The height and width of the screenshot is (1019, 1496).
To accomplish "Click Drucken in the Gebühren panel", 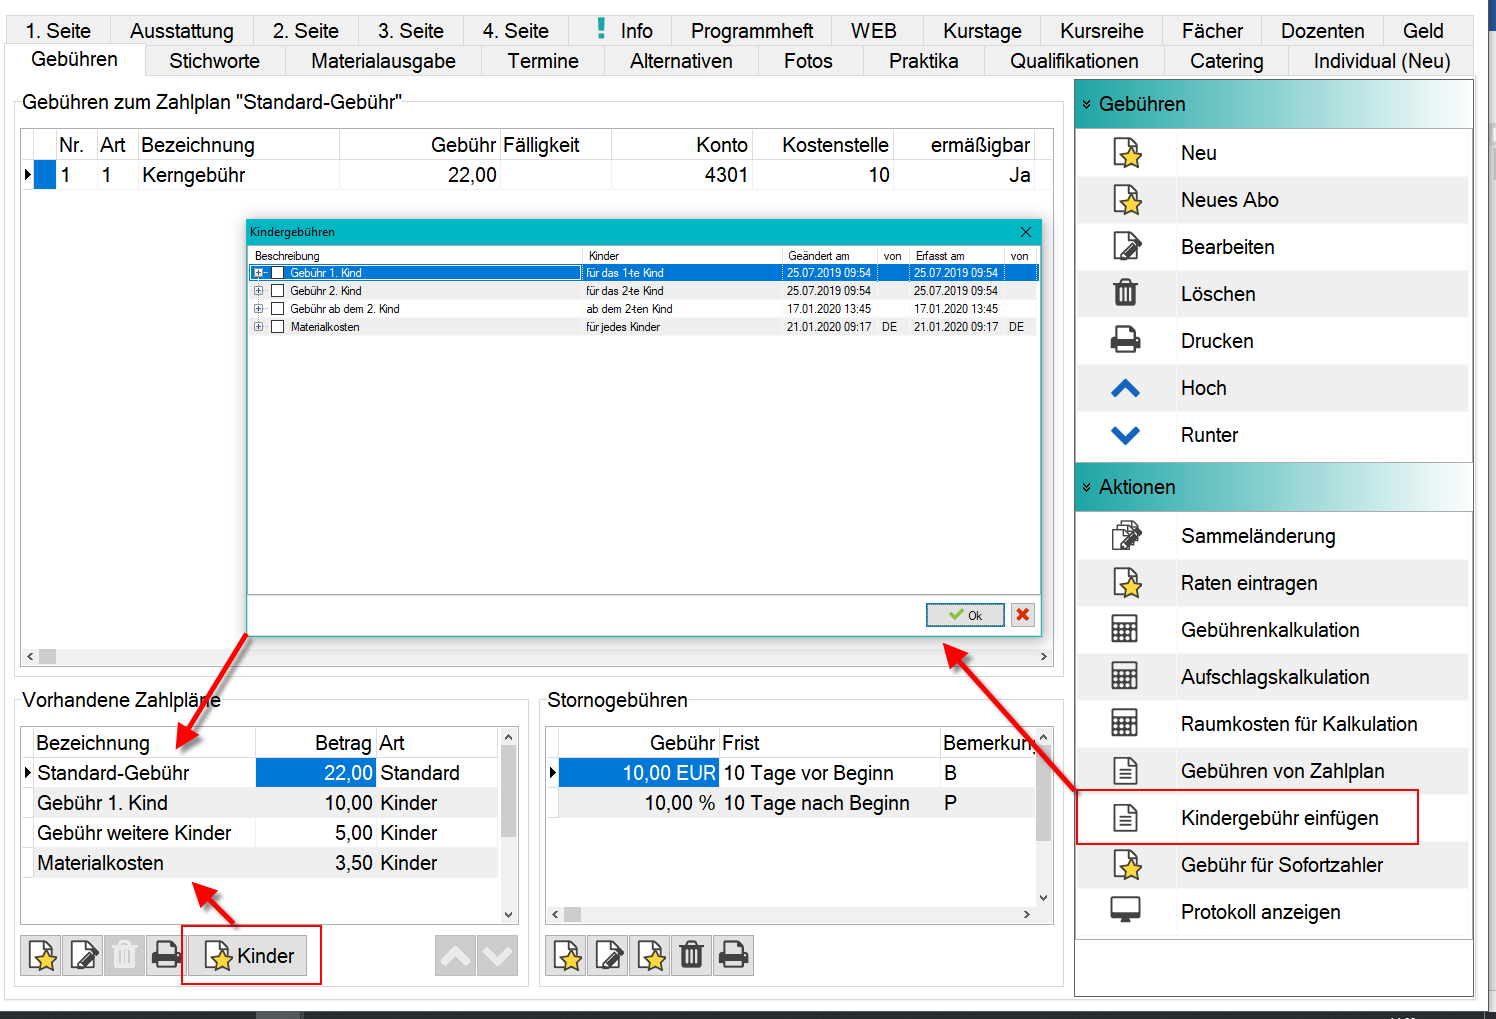I will pos(1272,341).
